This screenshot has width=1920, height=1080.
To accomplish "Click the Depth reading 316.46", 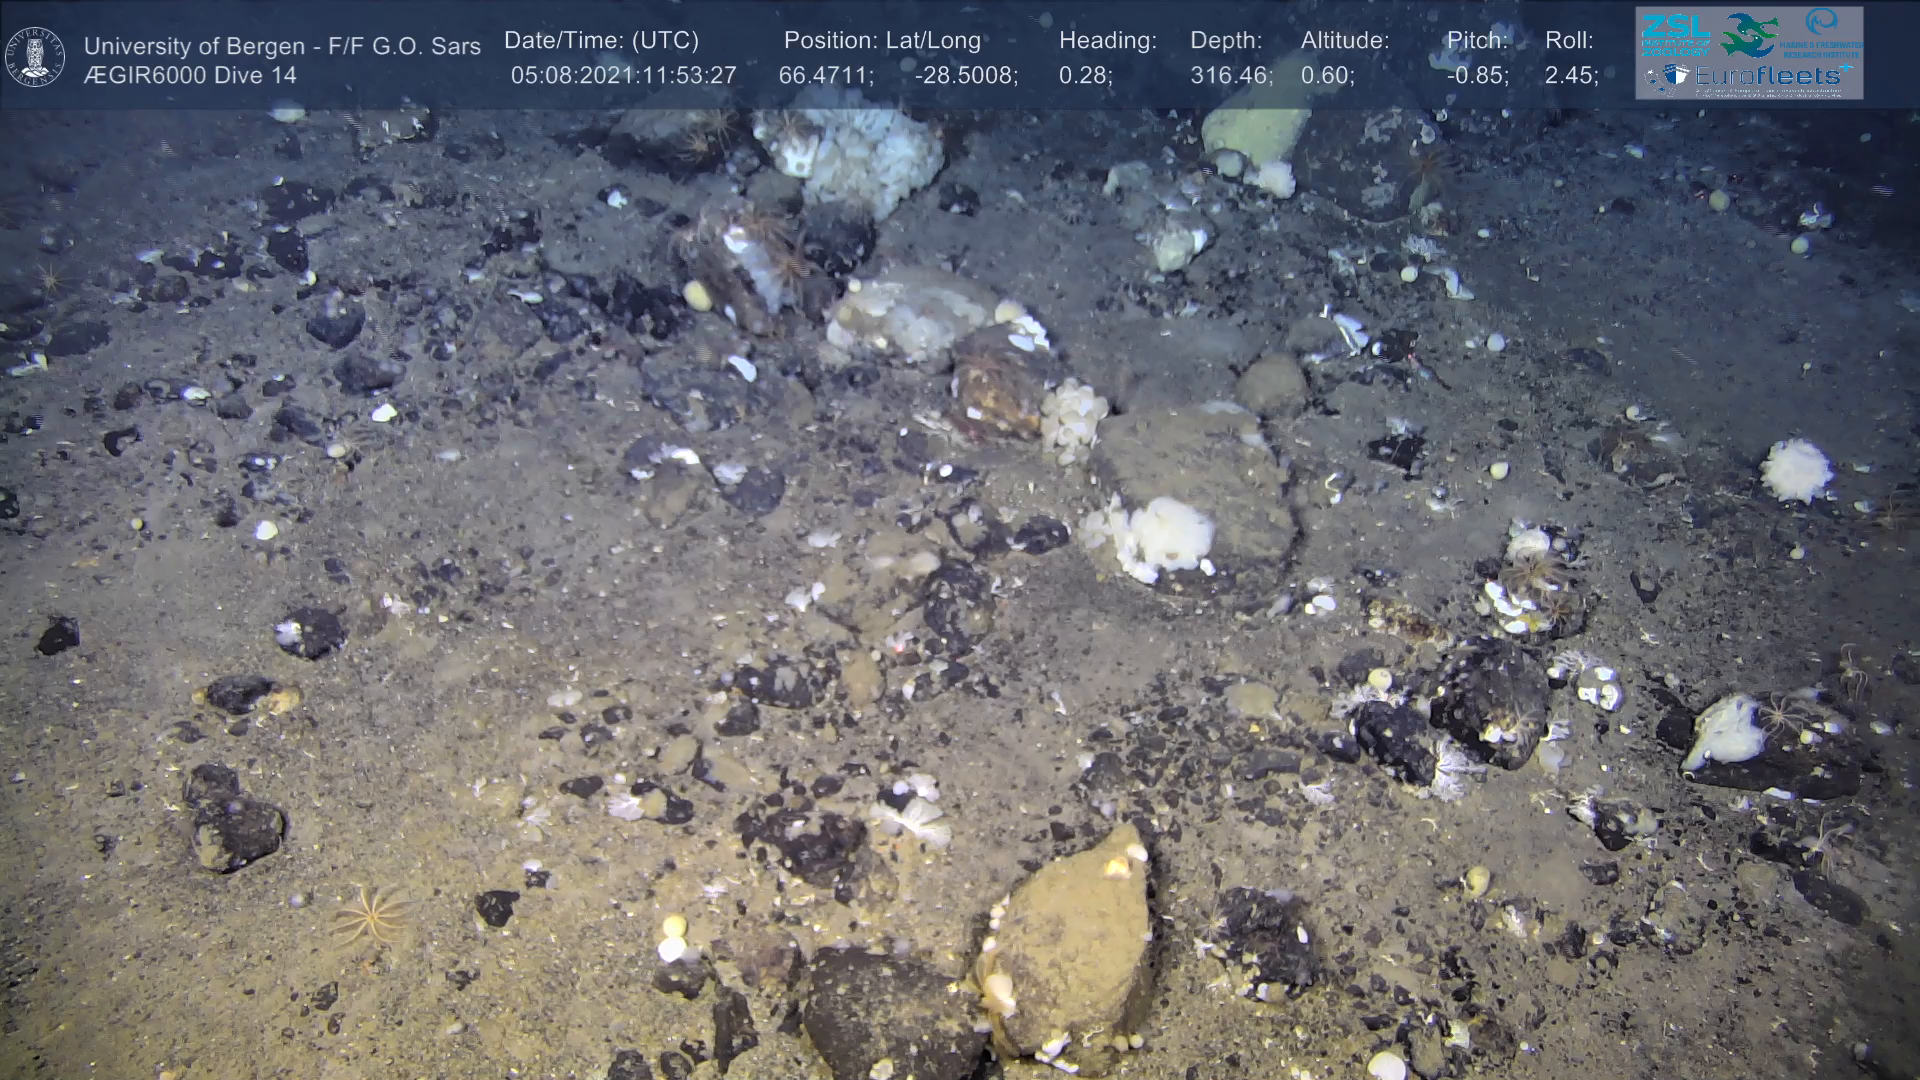I will pyautogui.click(x=1231, y=76).
